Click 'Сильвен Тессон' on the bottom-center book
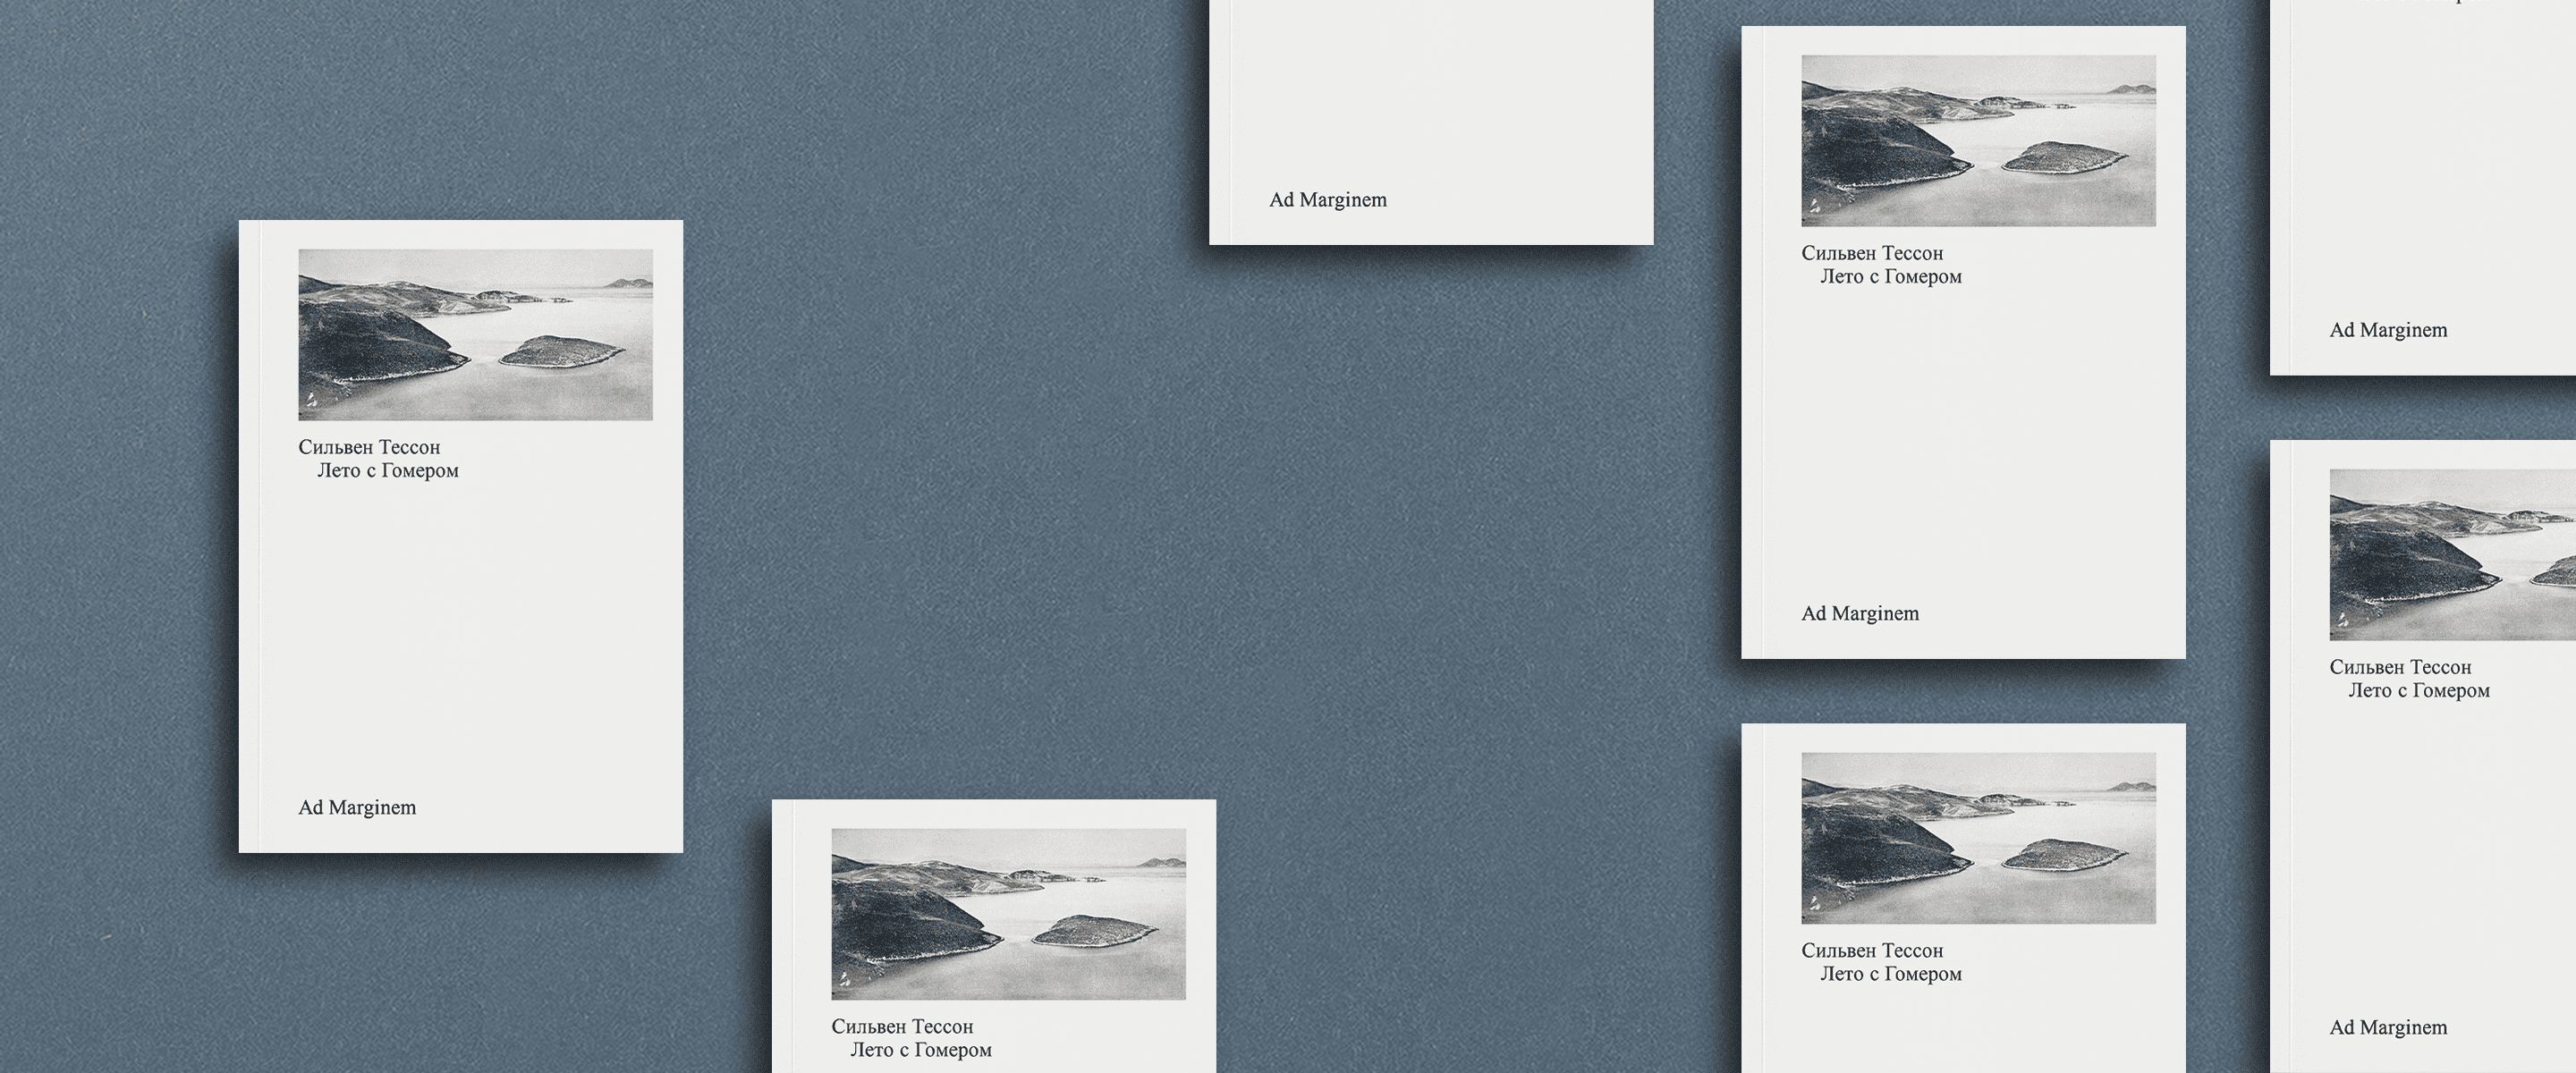The height and width of the screenshot is (1073, 2576). click(902, 1026)
